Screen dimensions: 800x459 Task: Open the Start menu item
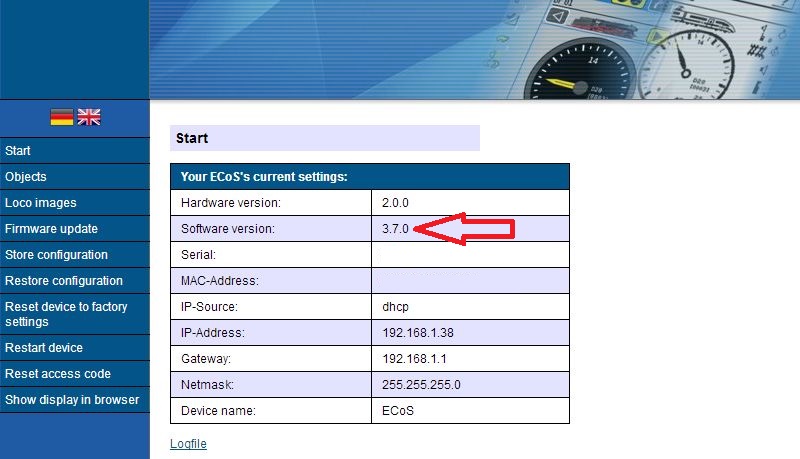pyautogui.click(x=18, y=151)
